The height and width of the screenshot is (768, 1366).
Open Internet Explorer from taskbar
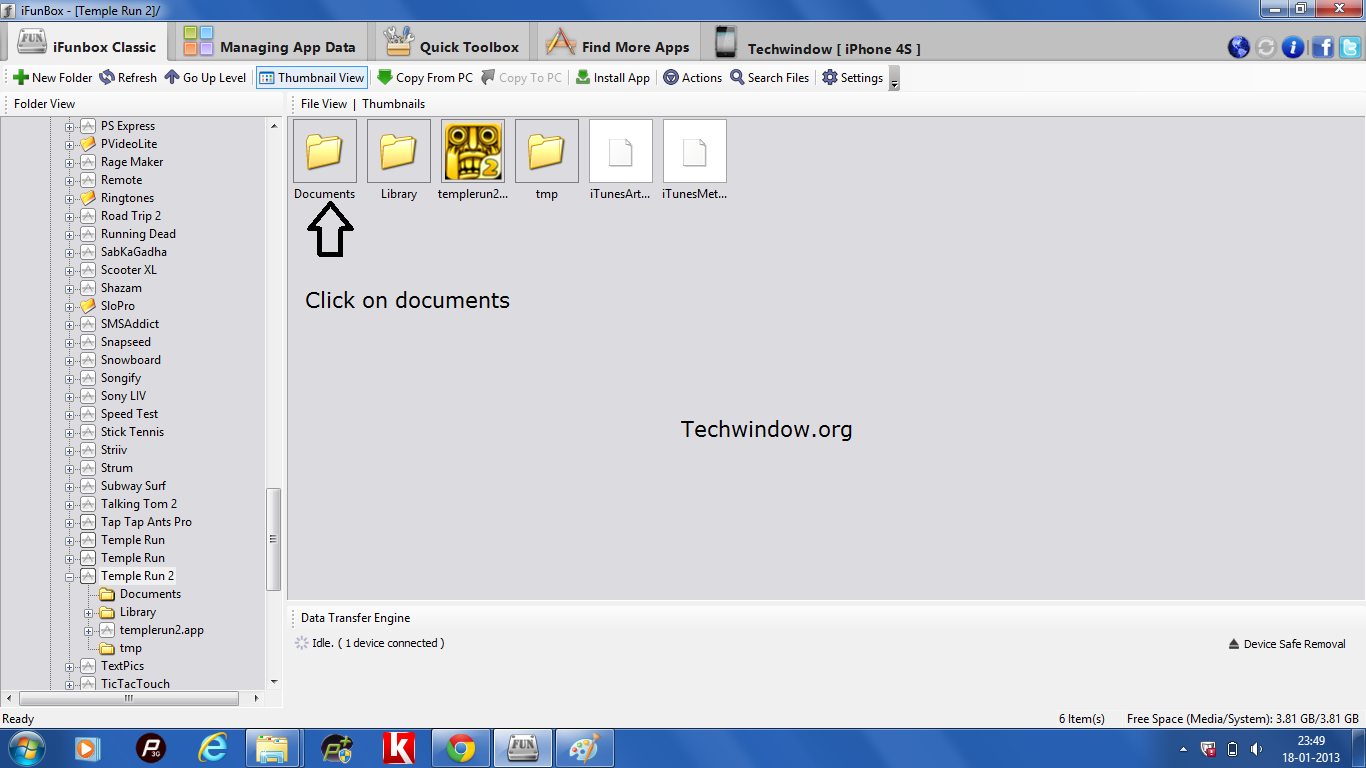pyautogui.click(x=212, y=748)
